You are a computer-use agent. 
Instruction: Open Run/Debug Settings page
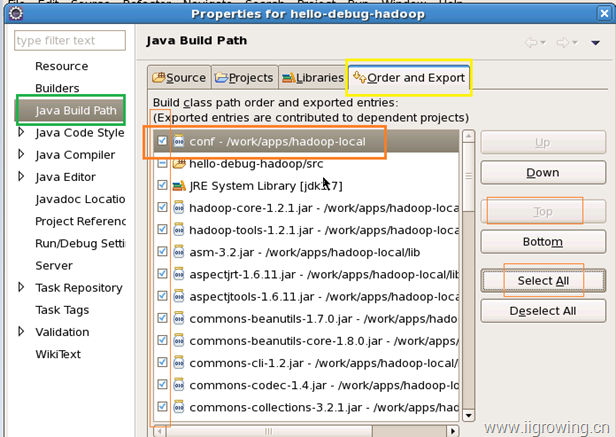point(80,243)
